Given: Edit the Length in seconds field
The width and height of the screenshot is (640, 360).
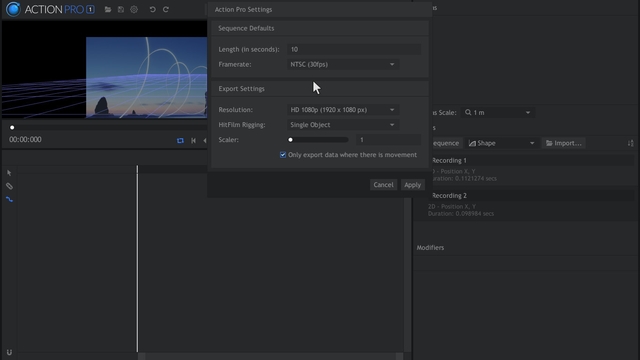Looking at the screenshot, I should tap(353, 49).
